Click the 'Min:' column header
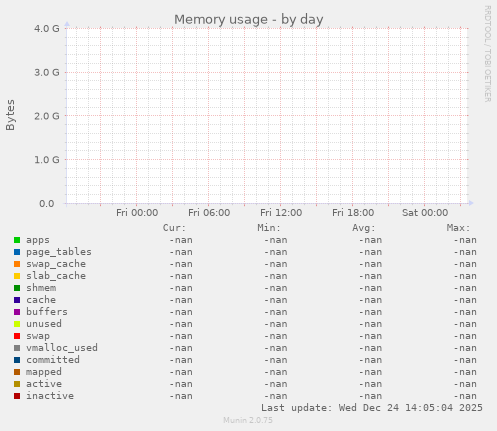 269,228
